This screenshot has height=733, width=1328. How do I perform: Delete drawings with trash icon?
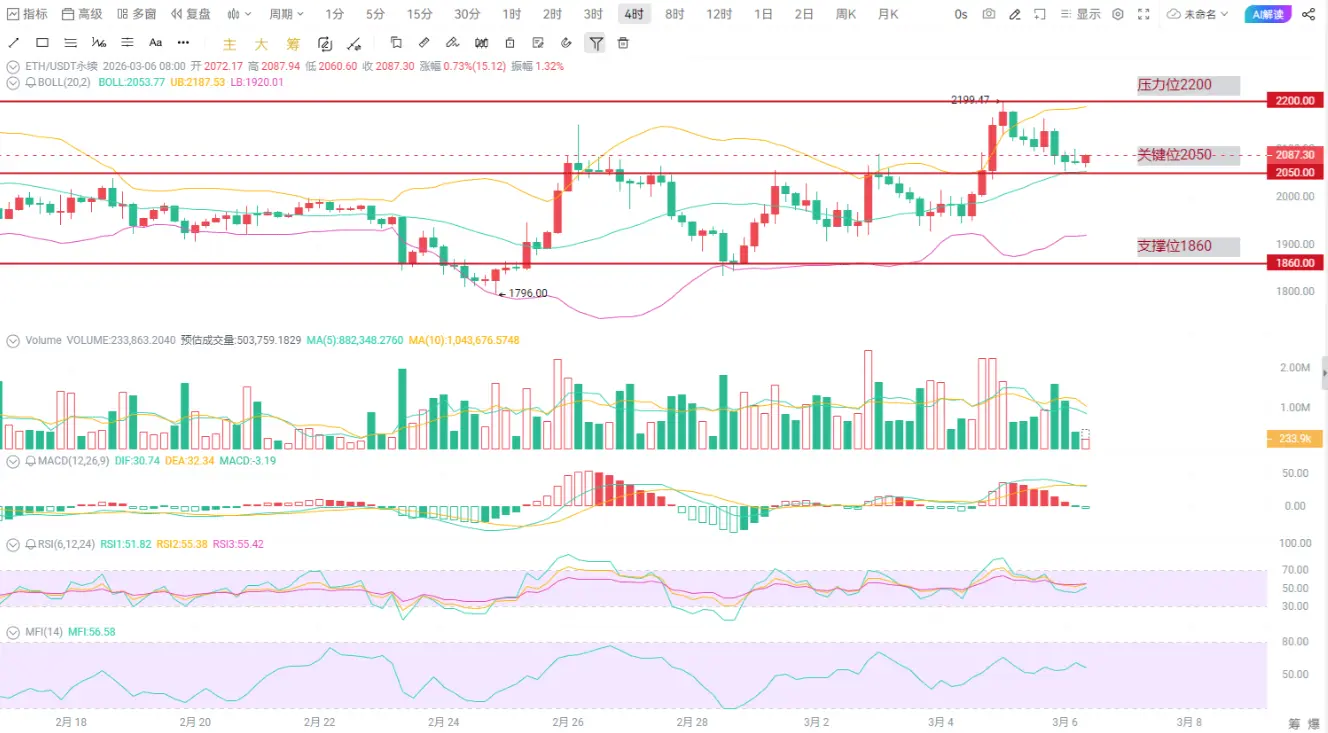point(624,43)
